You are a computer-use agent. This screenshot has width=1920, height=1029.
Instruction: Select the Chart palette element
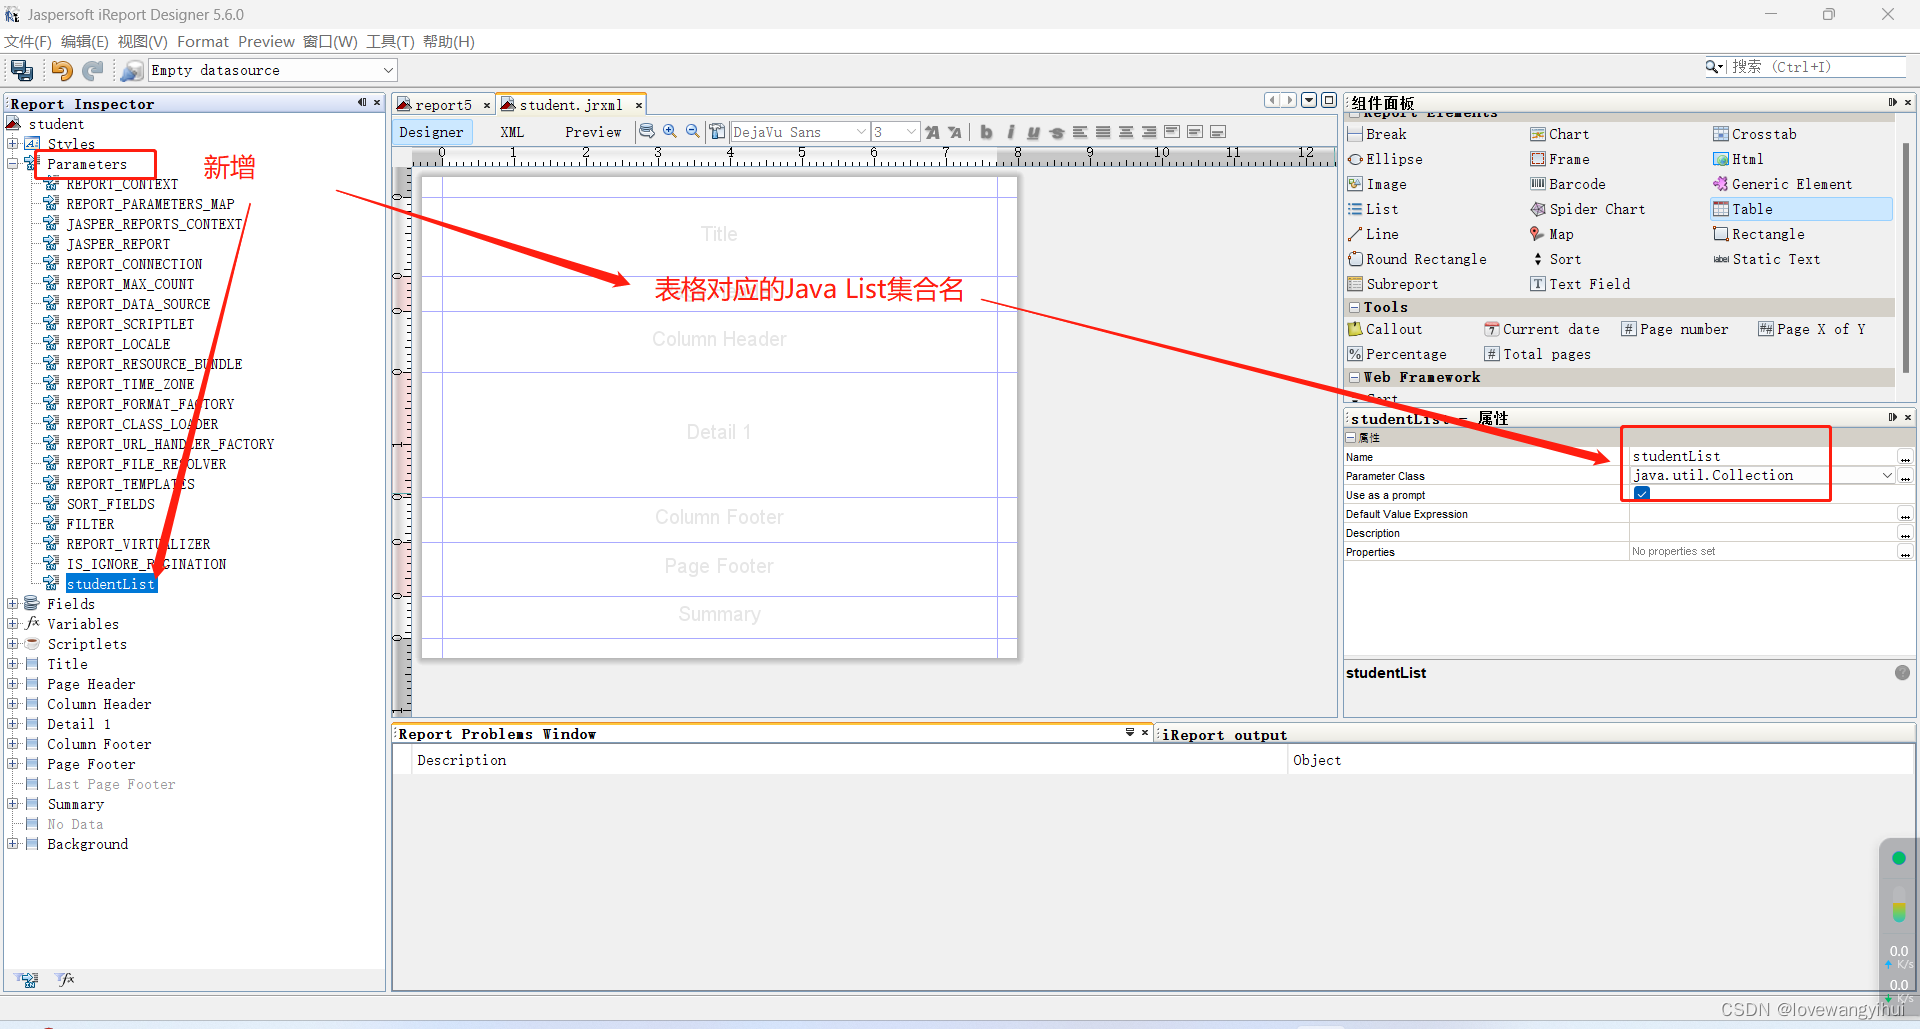pos(1559,134)
